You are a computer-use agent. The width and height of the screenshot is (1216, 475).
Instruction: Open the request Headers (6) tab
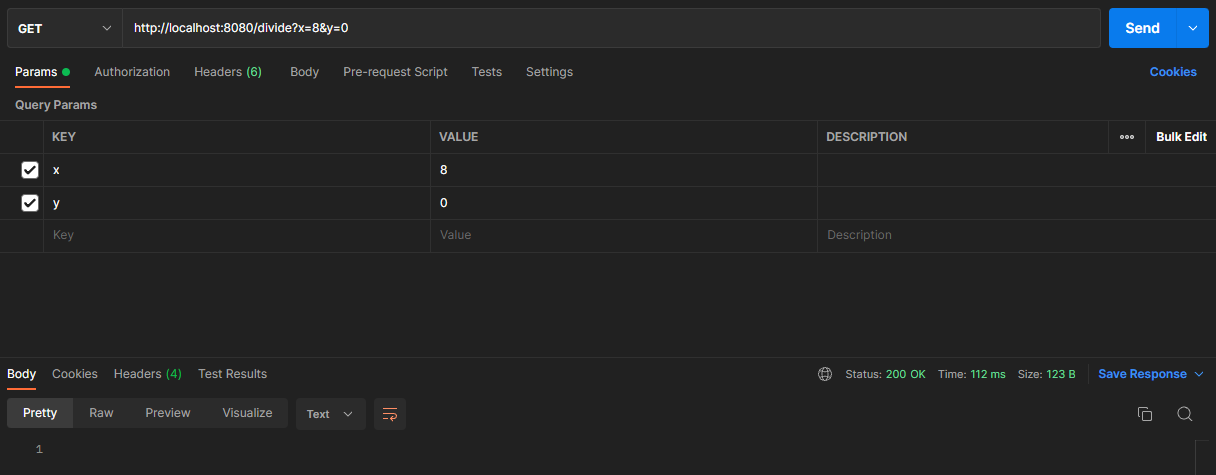pos(228,72)
